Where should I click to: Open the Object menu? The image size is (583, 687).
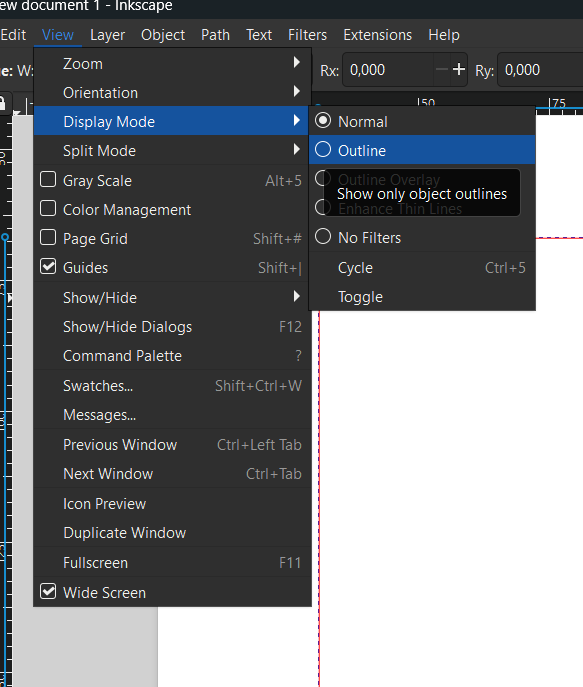click(x=163, y=35)
